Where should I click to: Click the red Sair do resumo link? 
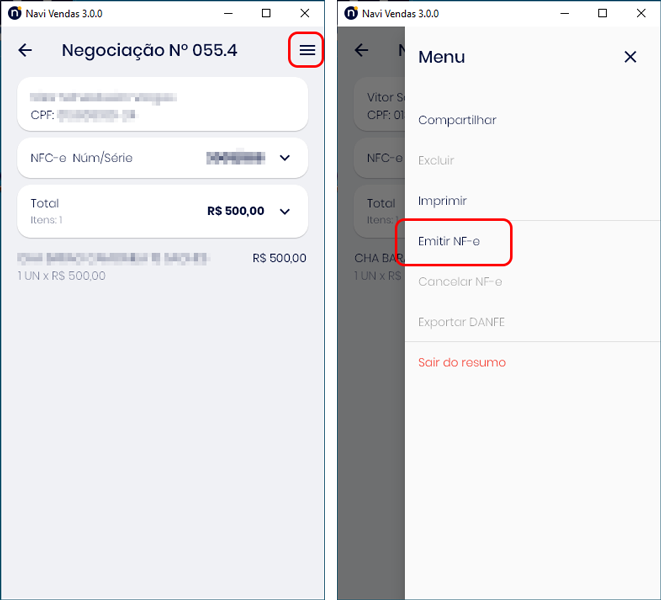(x=462, y=363)
